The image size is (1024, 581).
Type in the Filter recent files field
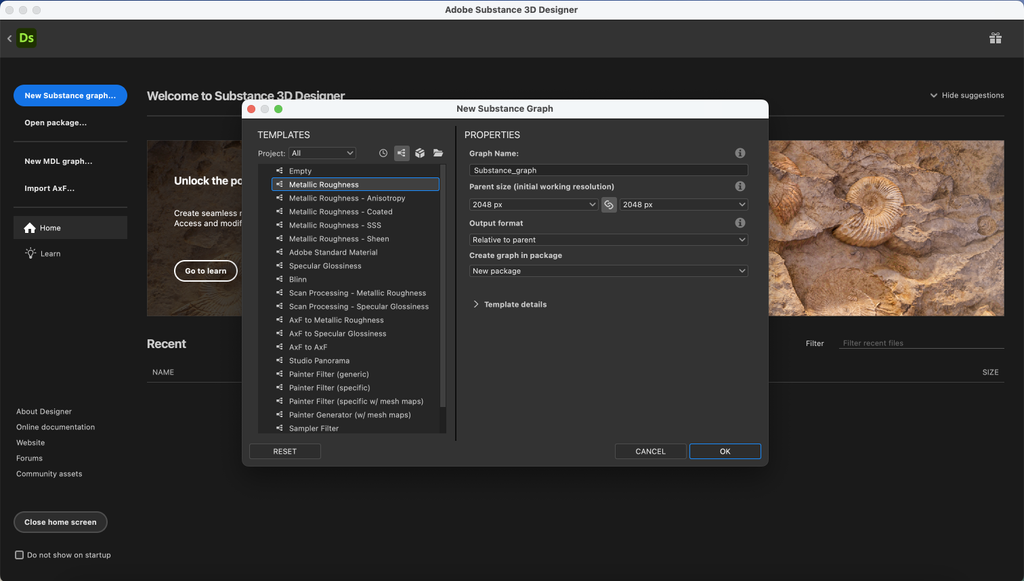coord(920,342)
